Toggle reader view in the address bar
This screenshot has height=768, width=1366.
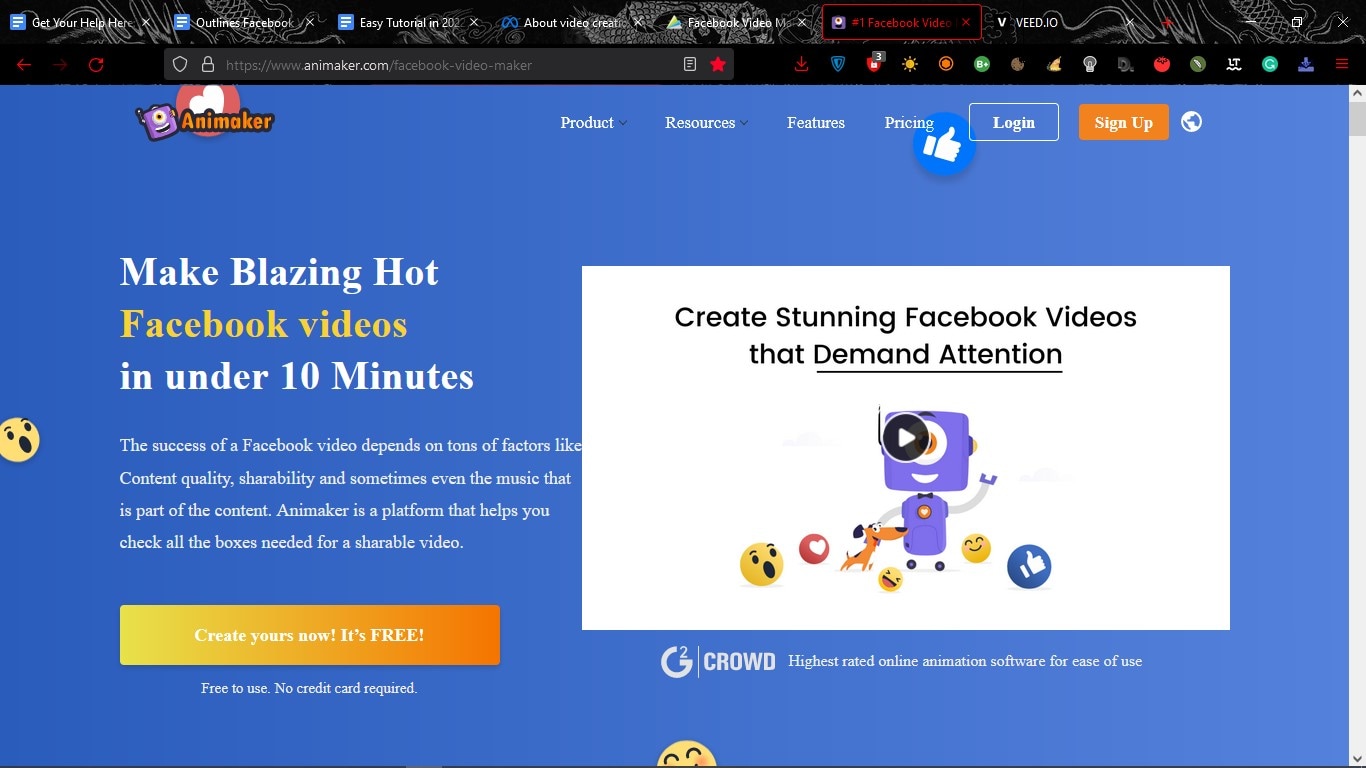tap(690, 65)
